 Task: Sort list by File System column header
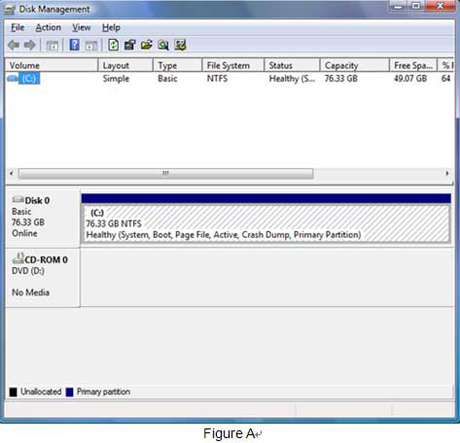pos(233,65)
